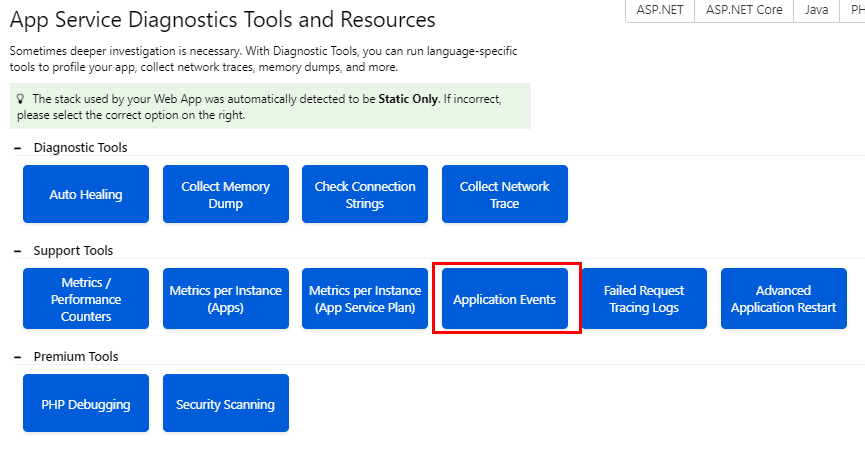Open the Auto Healing tool

coord(86,194)
